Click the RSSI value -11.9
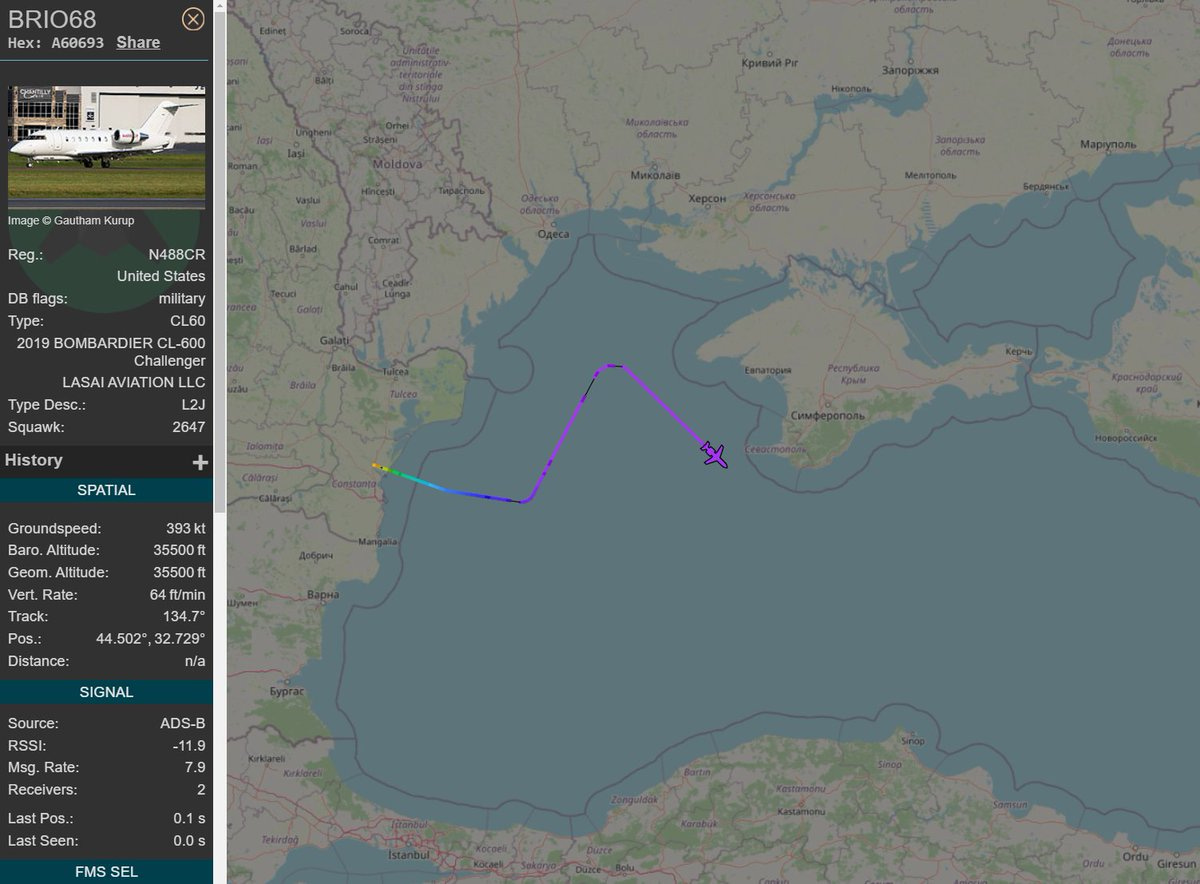Viewport: 1200px width, 884px height. 188,745
